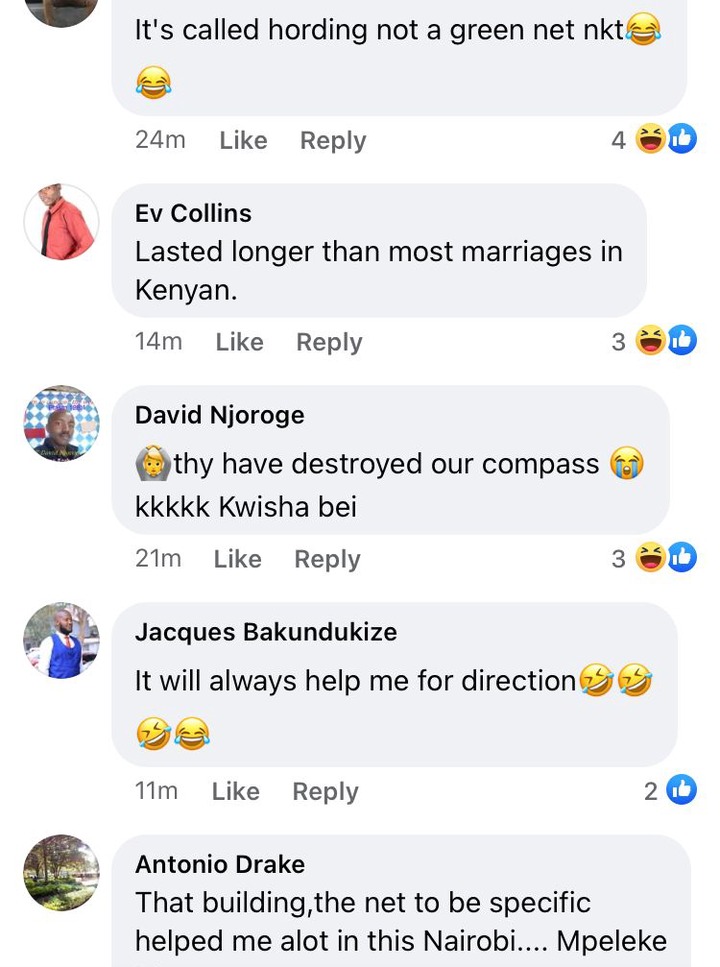
Task: Open reactions on the hording comment
Action: (x=653, y=139)
